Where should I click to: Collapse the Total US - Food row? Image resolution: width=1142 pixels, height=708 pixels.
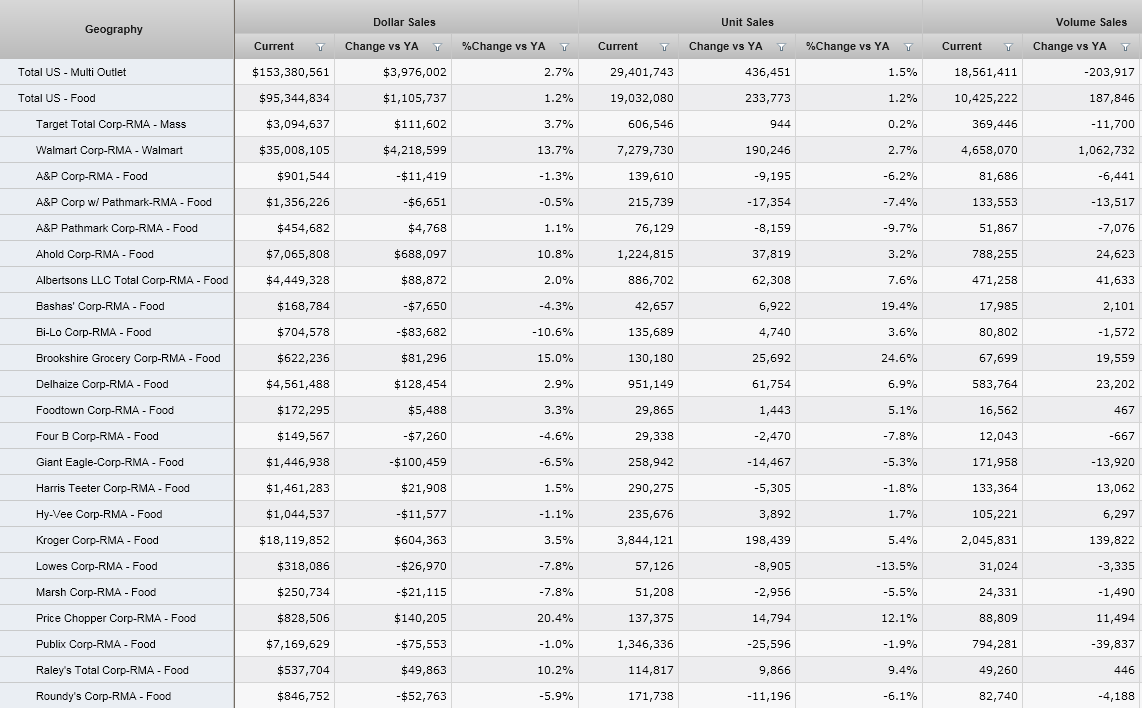[x=57, y=98]
